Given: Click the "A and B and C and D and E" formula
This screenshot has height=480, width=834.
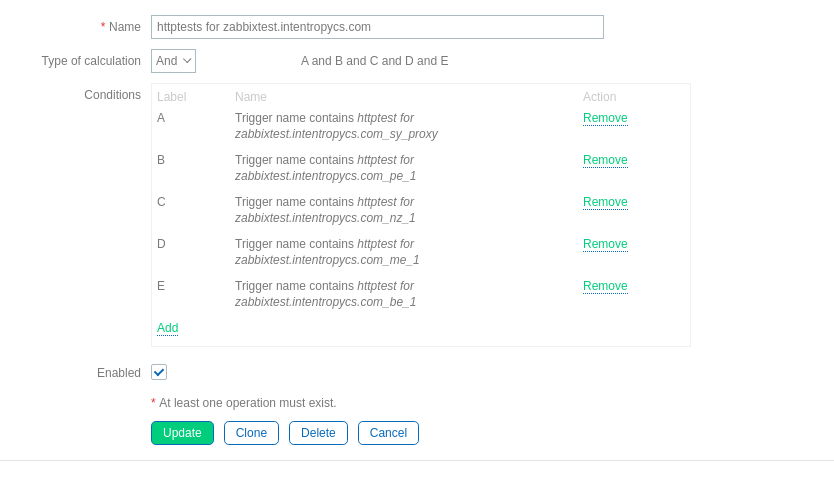Looking at the screenshot, I should pos(374,61).
